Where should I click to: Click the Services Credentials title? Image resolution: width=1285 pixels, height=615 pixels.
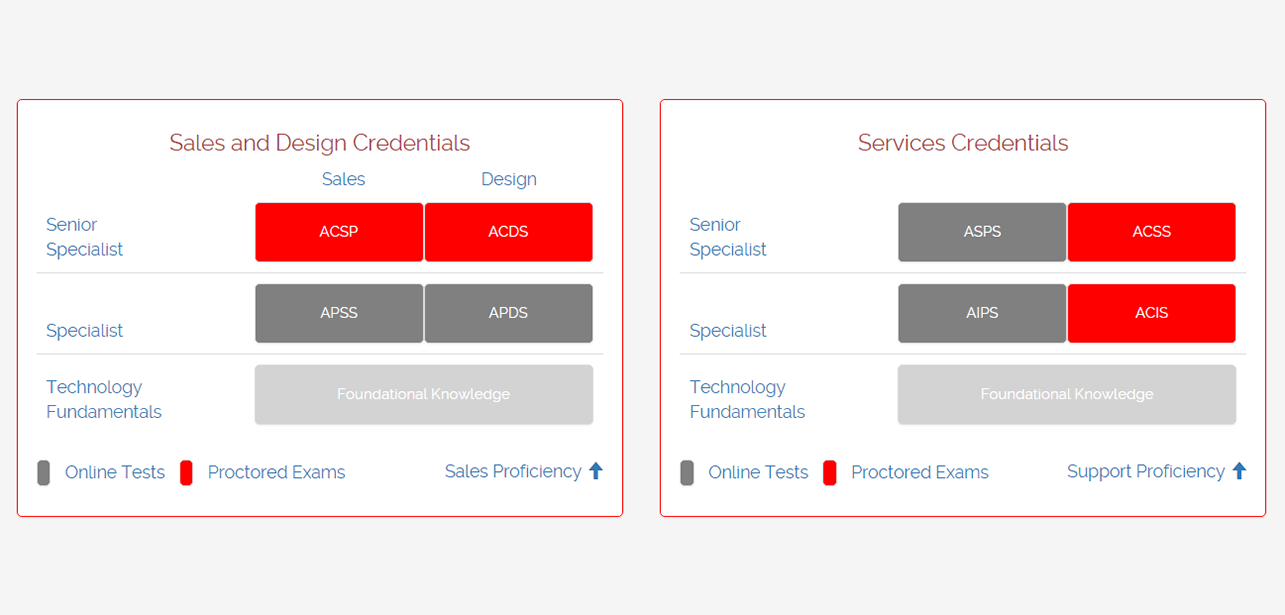tap(963, 143)
